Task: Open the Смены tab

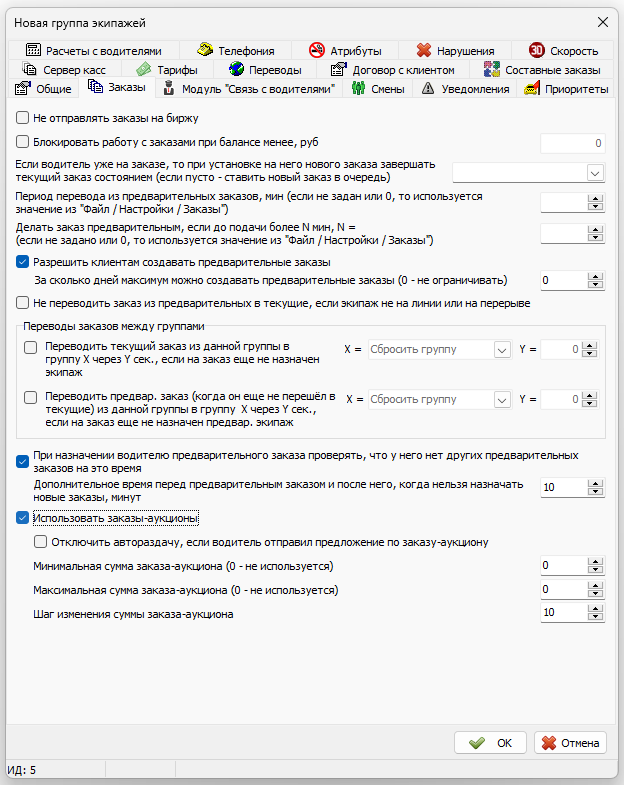Action: tap(379, 89)
